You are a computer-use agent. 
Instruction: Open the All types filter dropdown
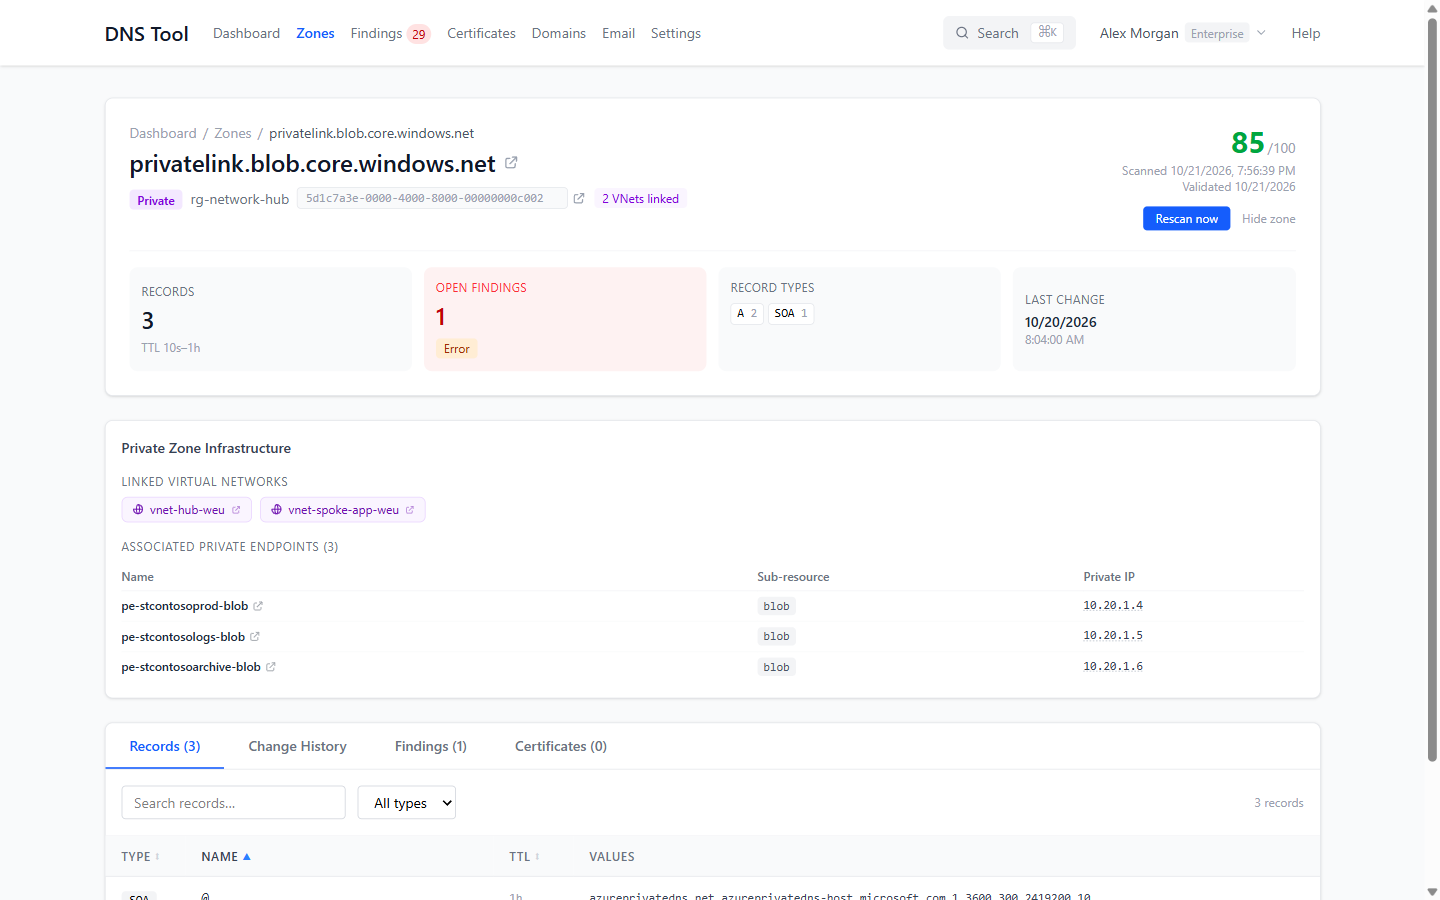pyautogui.click(x=407, y=803)
